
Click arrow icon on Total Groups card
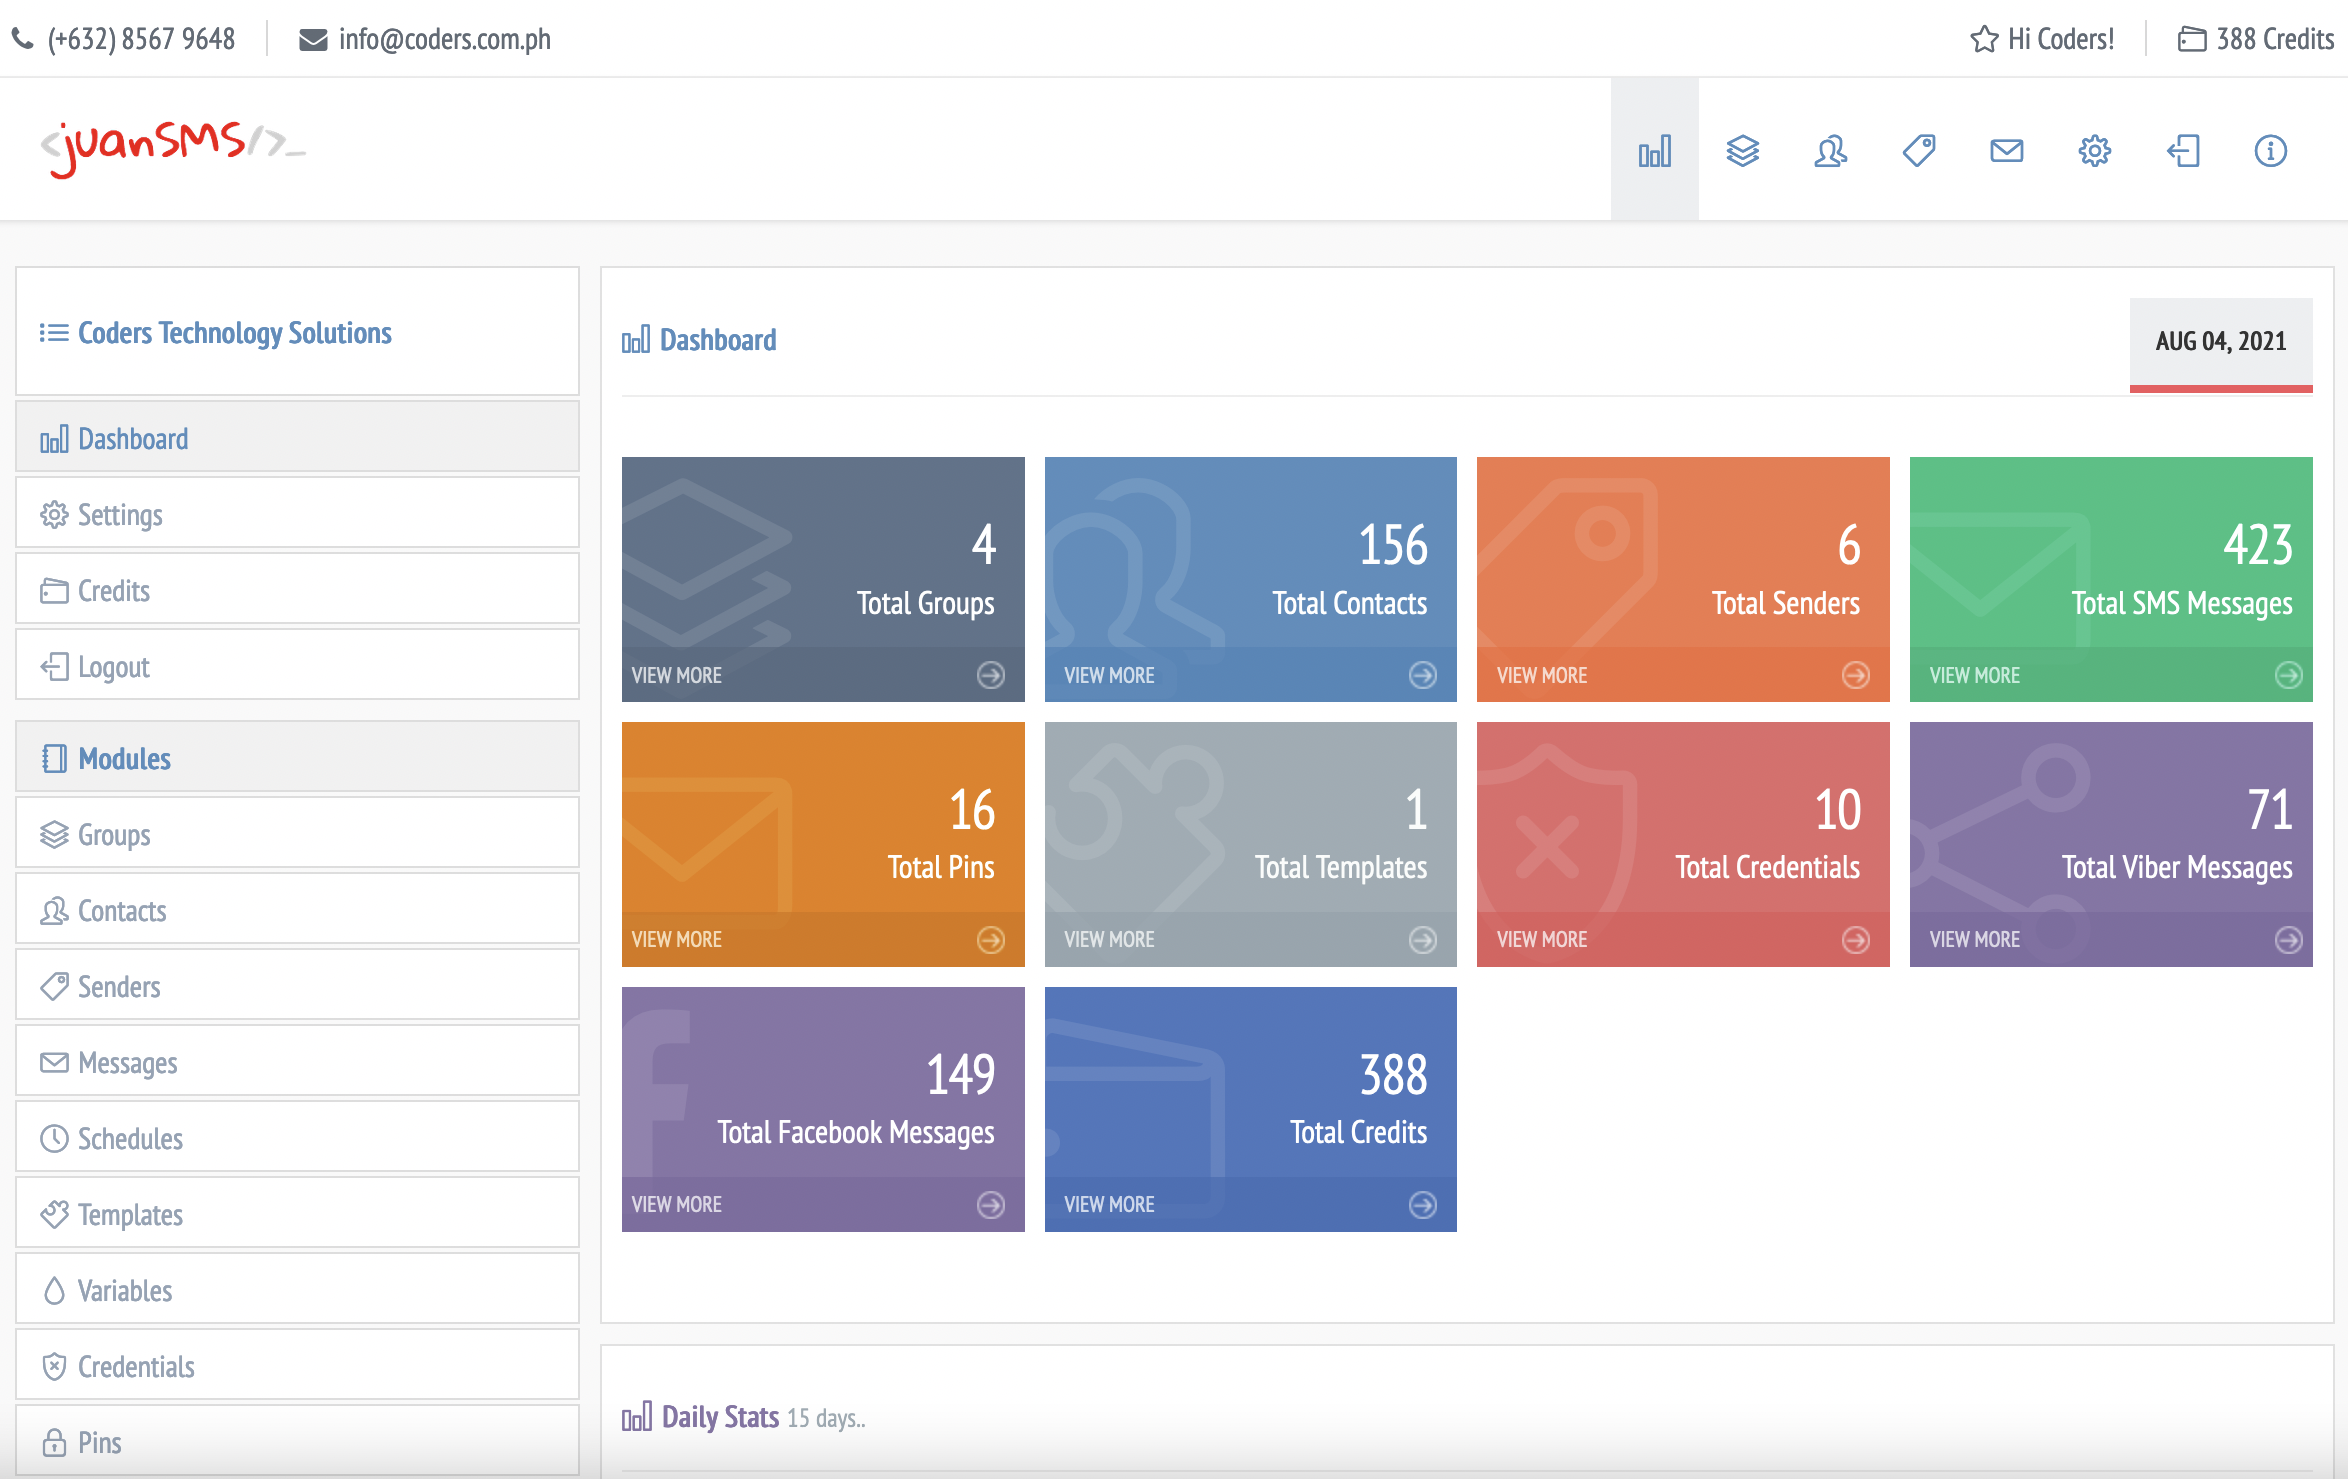pos(991,675)
